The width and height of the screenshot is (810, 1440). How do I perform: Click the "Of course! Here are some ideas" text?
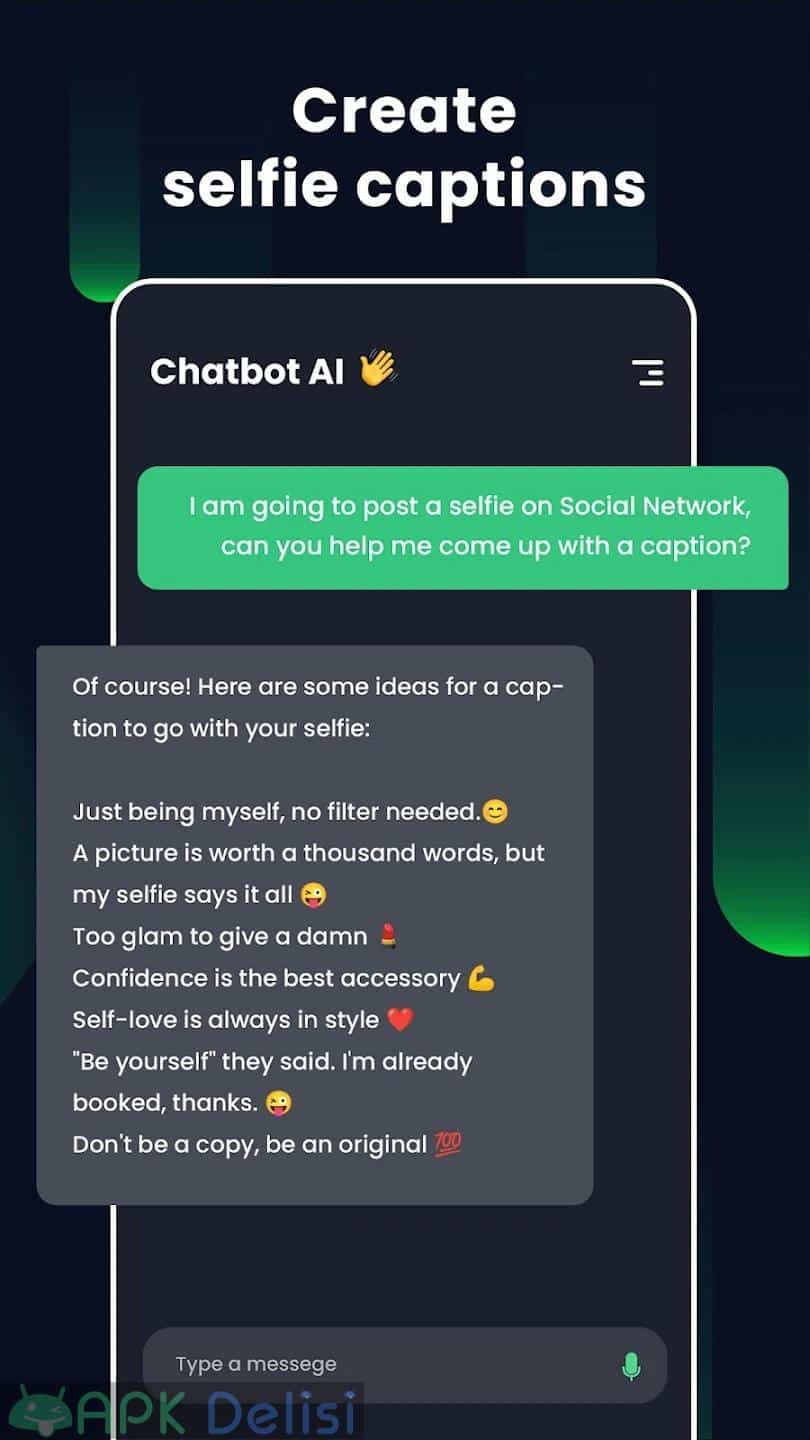click(318, 707)
